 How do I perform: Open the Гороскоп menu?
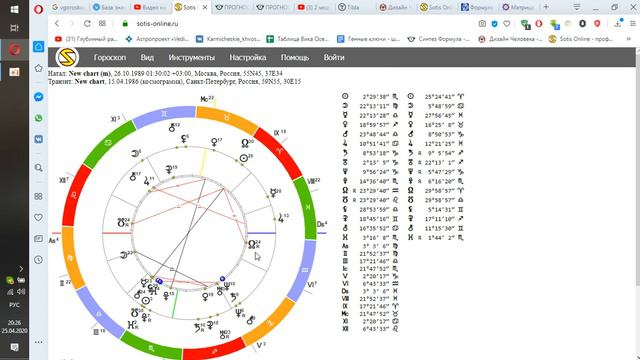110,58
